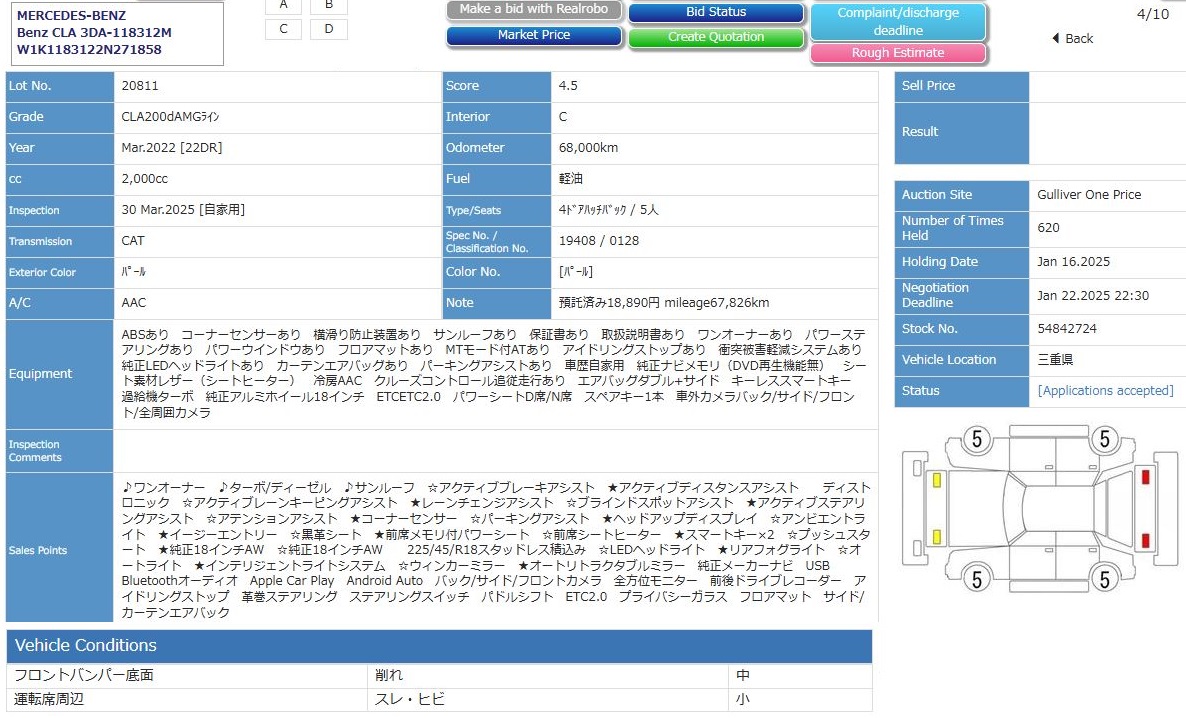Select the upper yellow headlight marker on diagram

click(x=937, y=480)
